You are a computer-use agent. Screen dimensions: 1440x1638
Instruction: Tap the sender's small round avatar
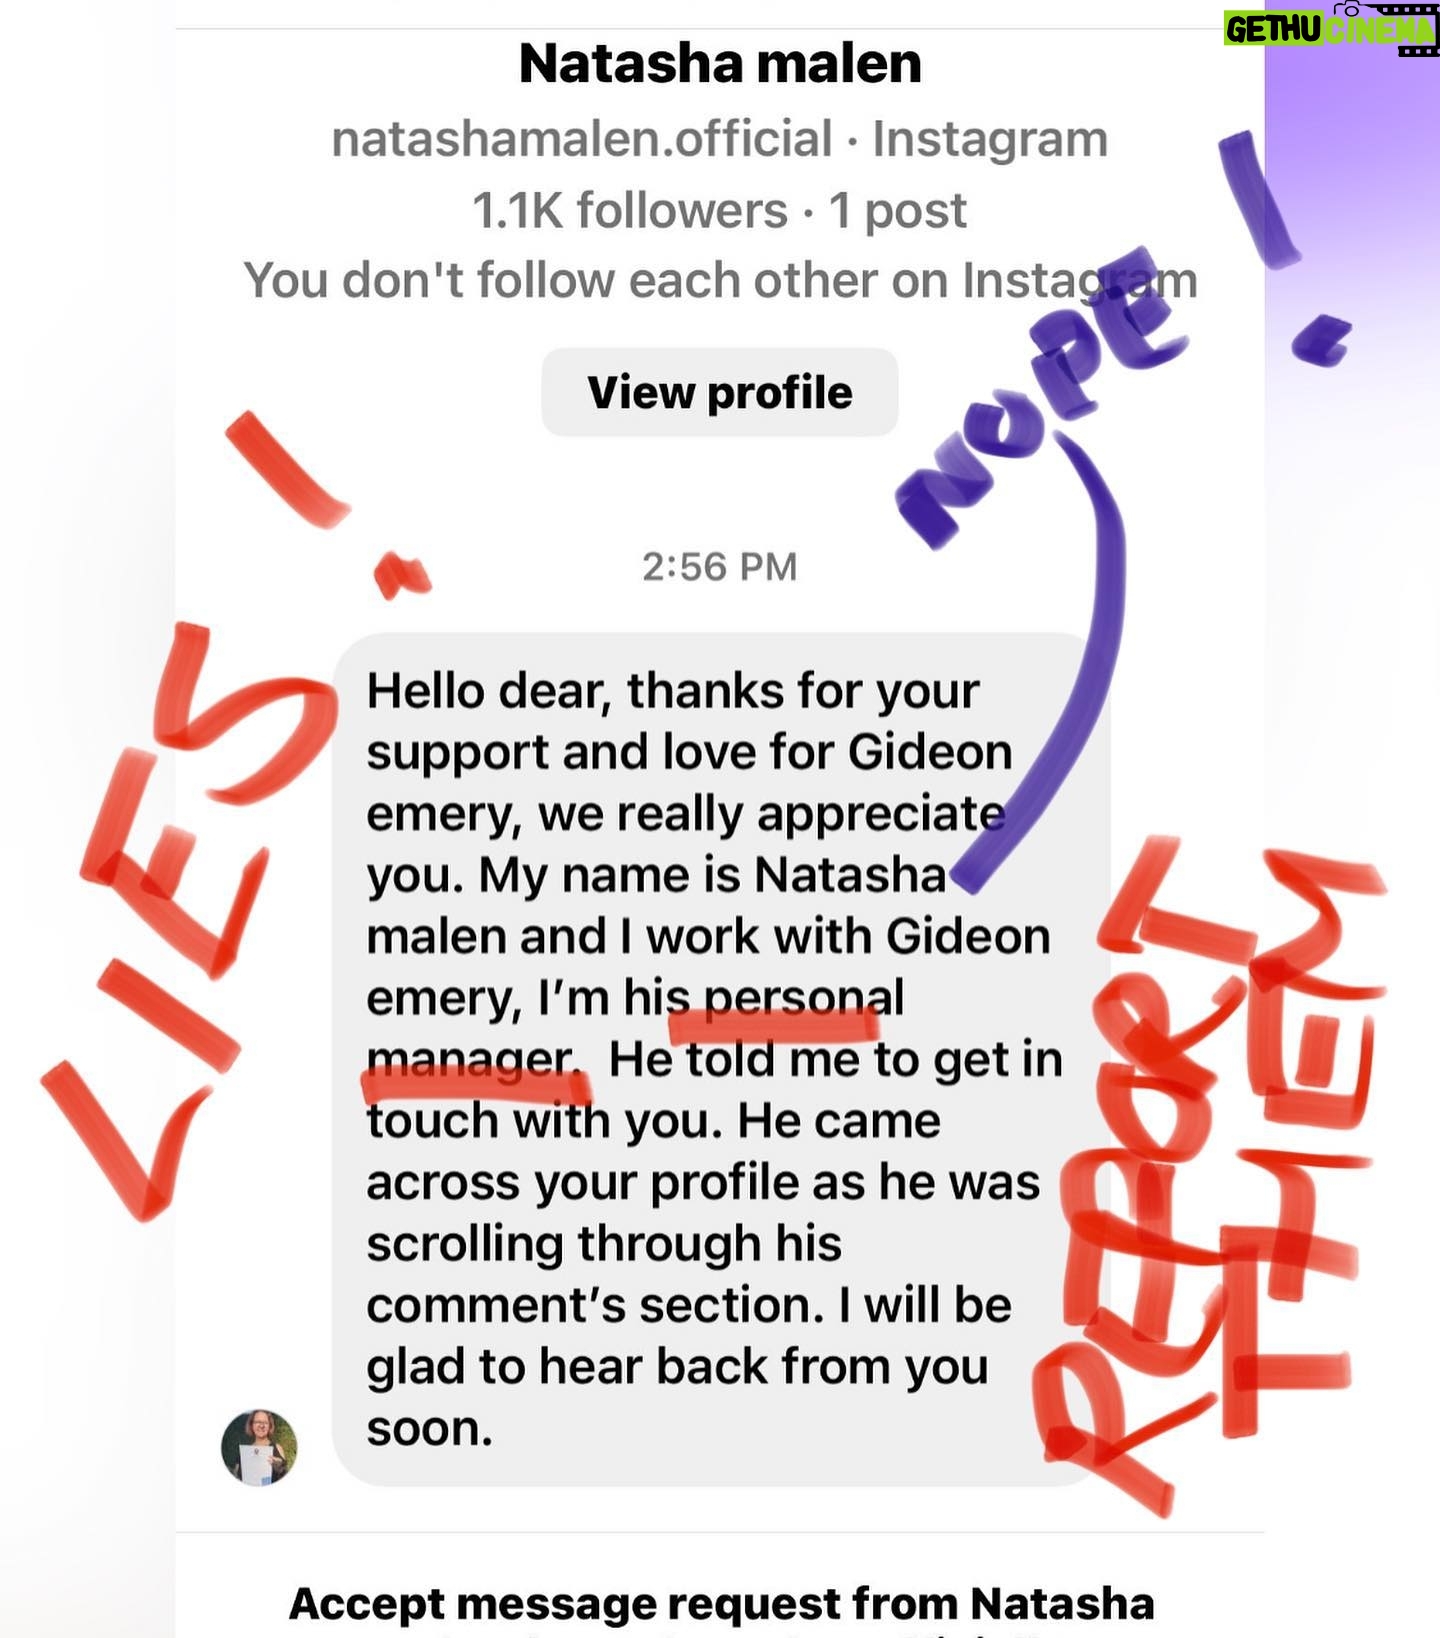[259, 1447]
